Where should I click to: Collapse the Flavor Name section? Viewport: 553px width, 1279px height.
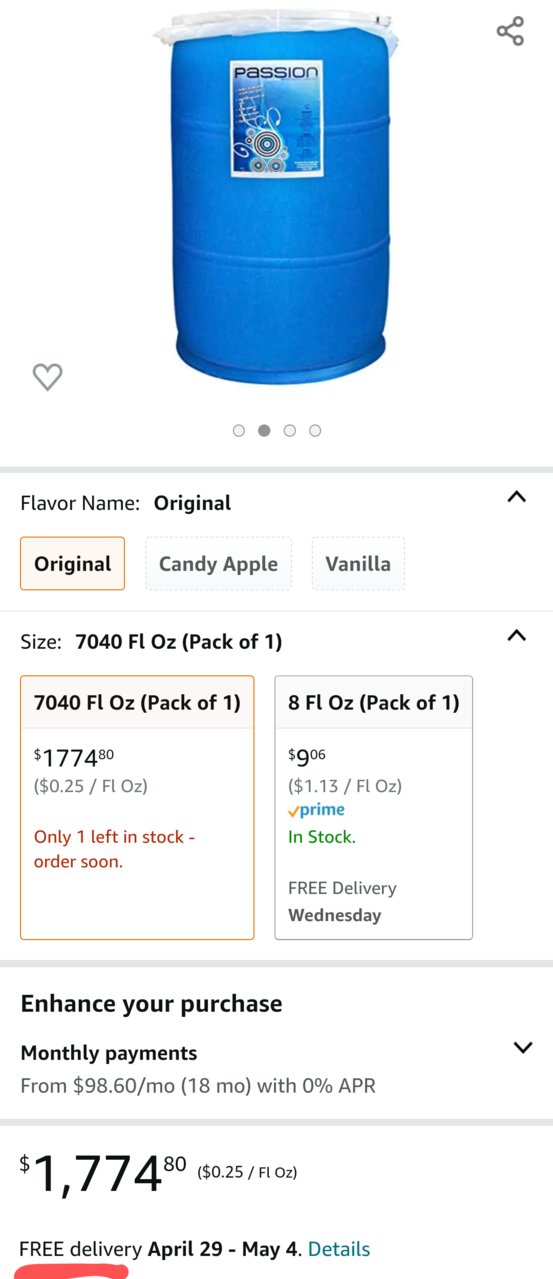tap(516, 497)
